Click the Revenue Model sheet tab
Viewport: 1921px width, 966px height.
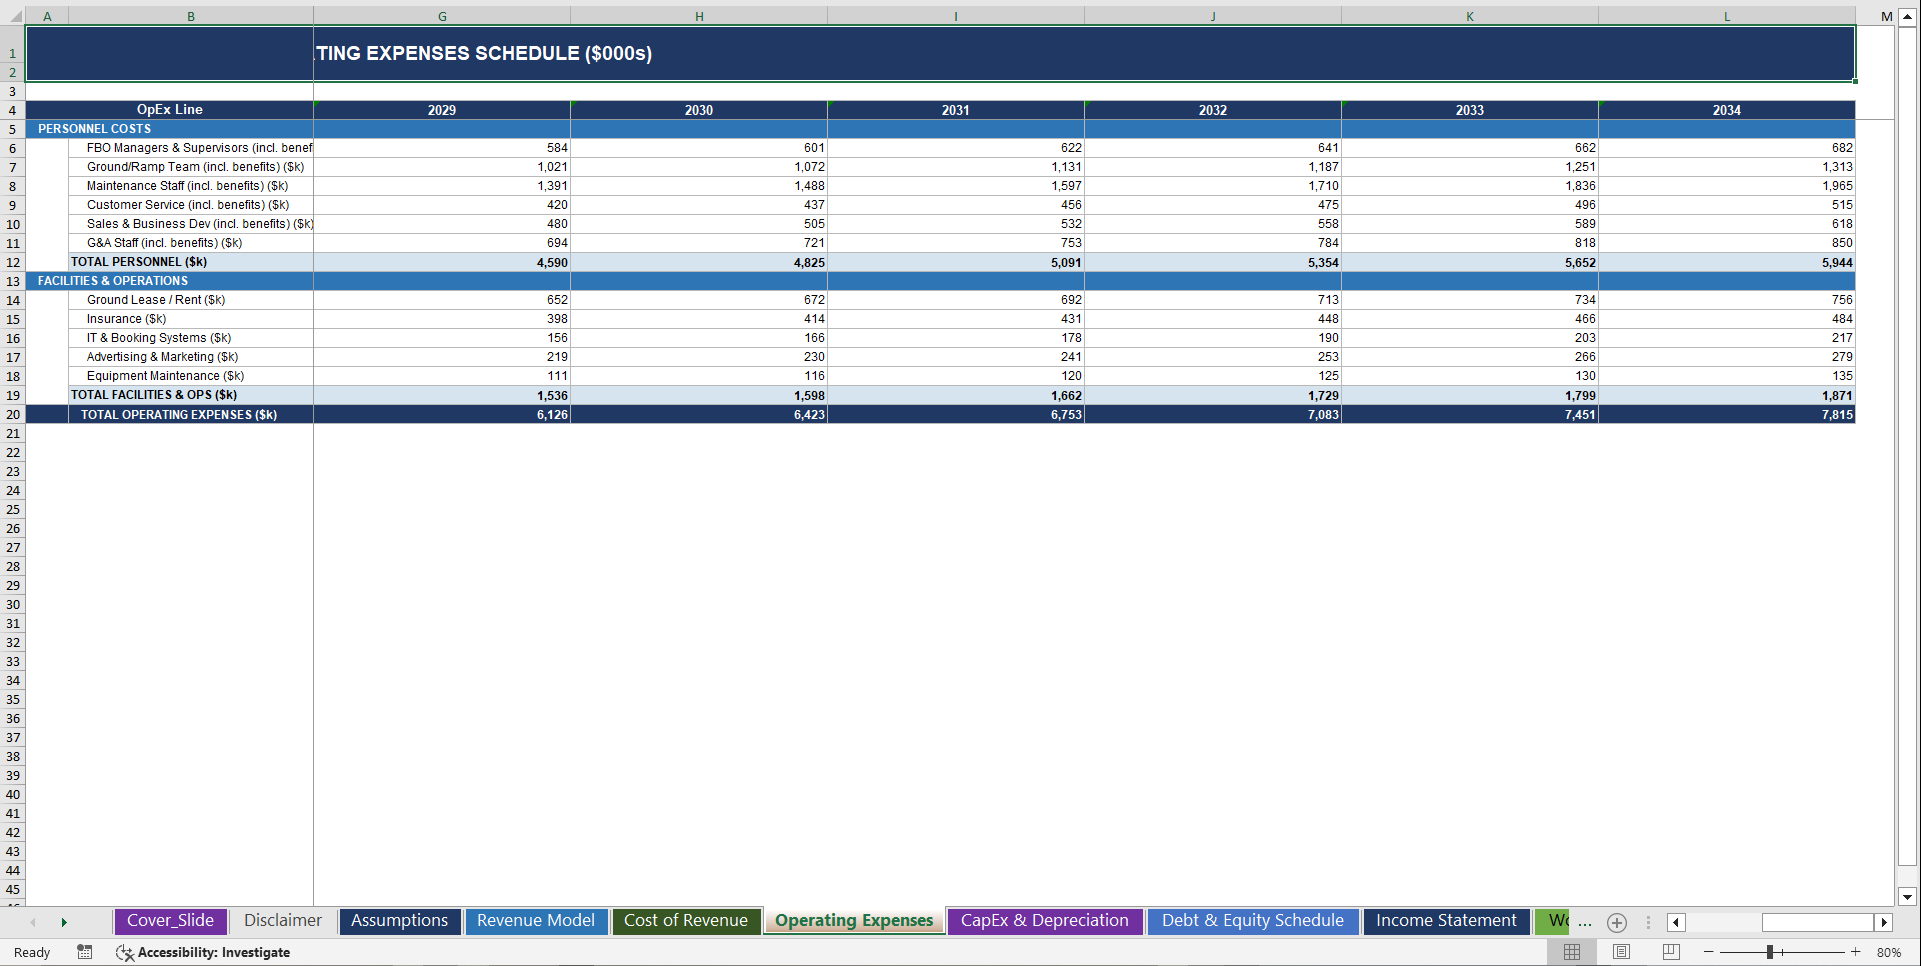(x=536, y=920)
